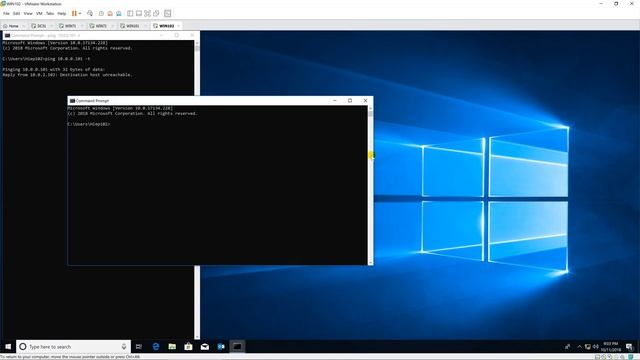Click the Type here to search box
640x360 pixels.
(73, 347)
